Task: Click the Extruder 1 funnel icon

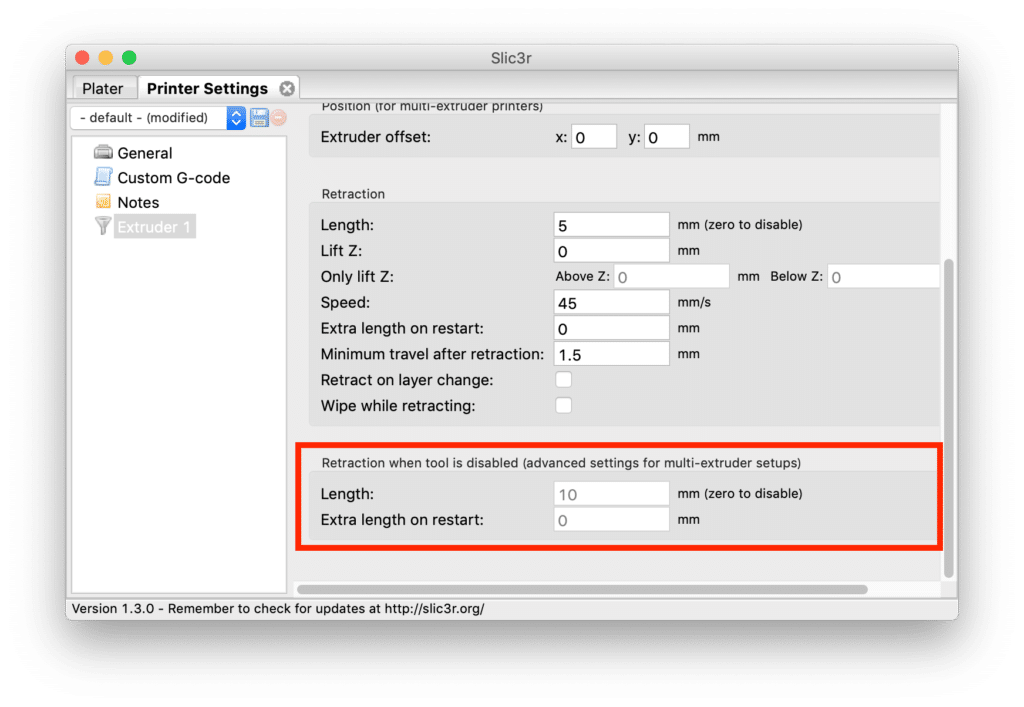Action: (103, 227)
